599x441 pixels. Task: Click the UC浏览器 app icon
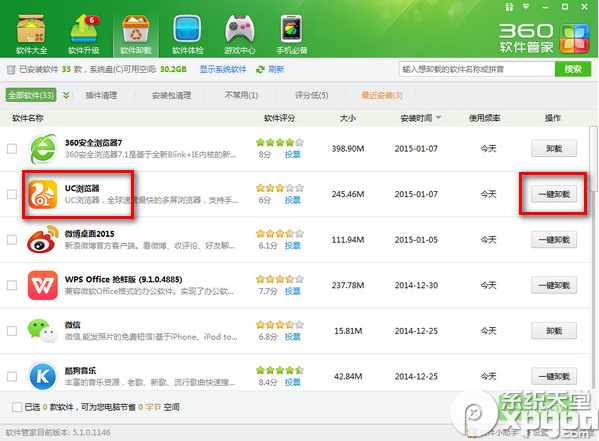tap(43, 194)
